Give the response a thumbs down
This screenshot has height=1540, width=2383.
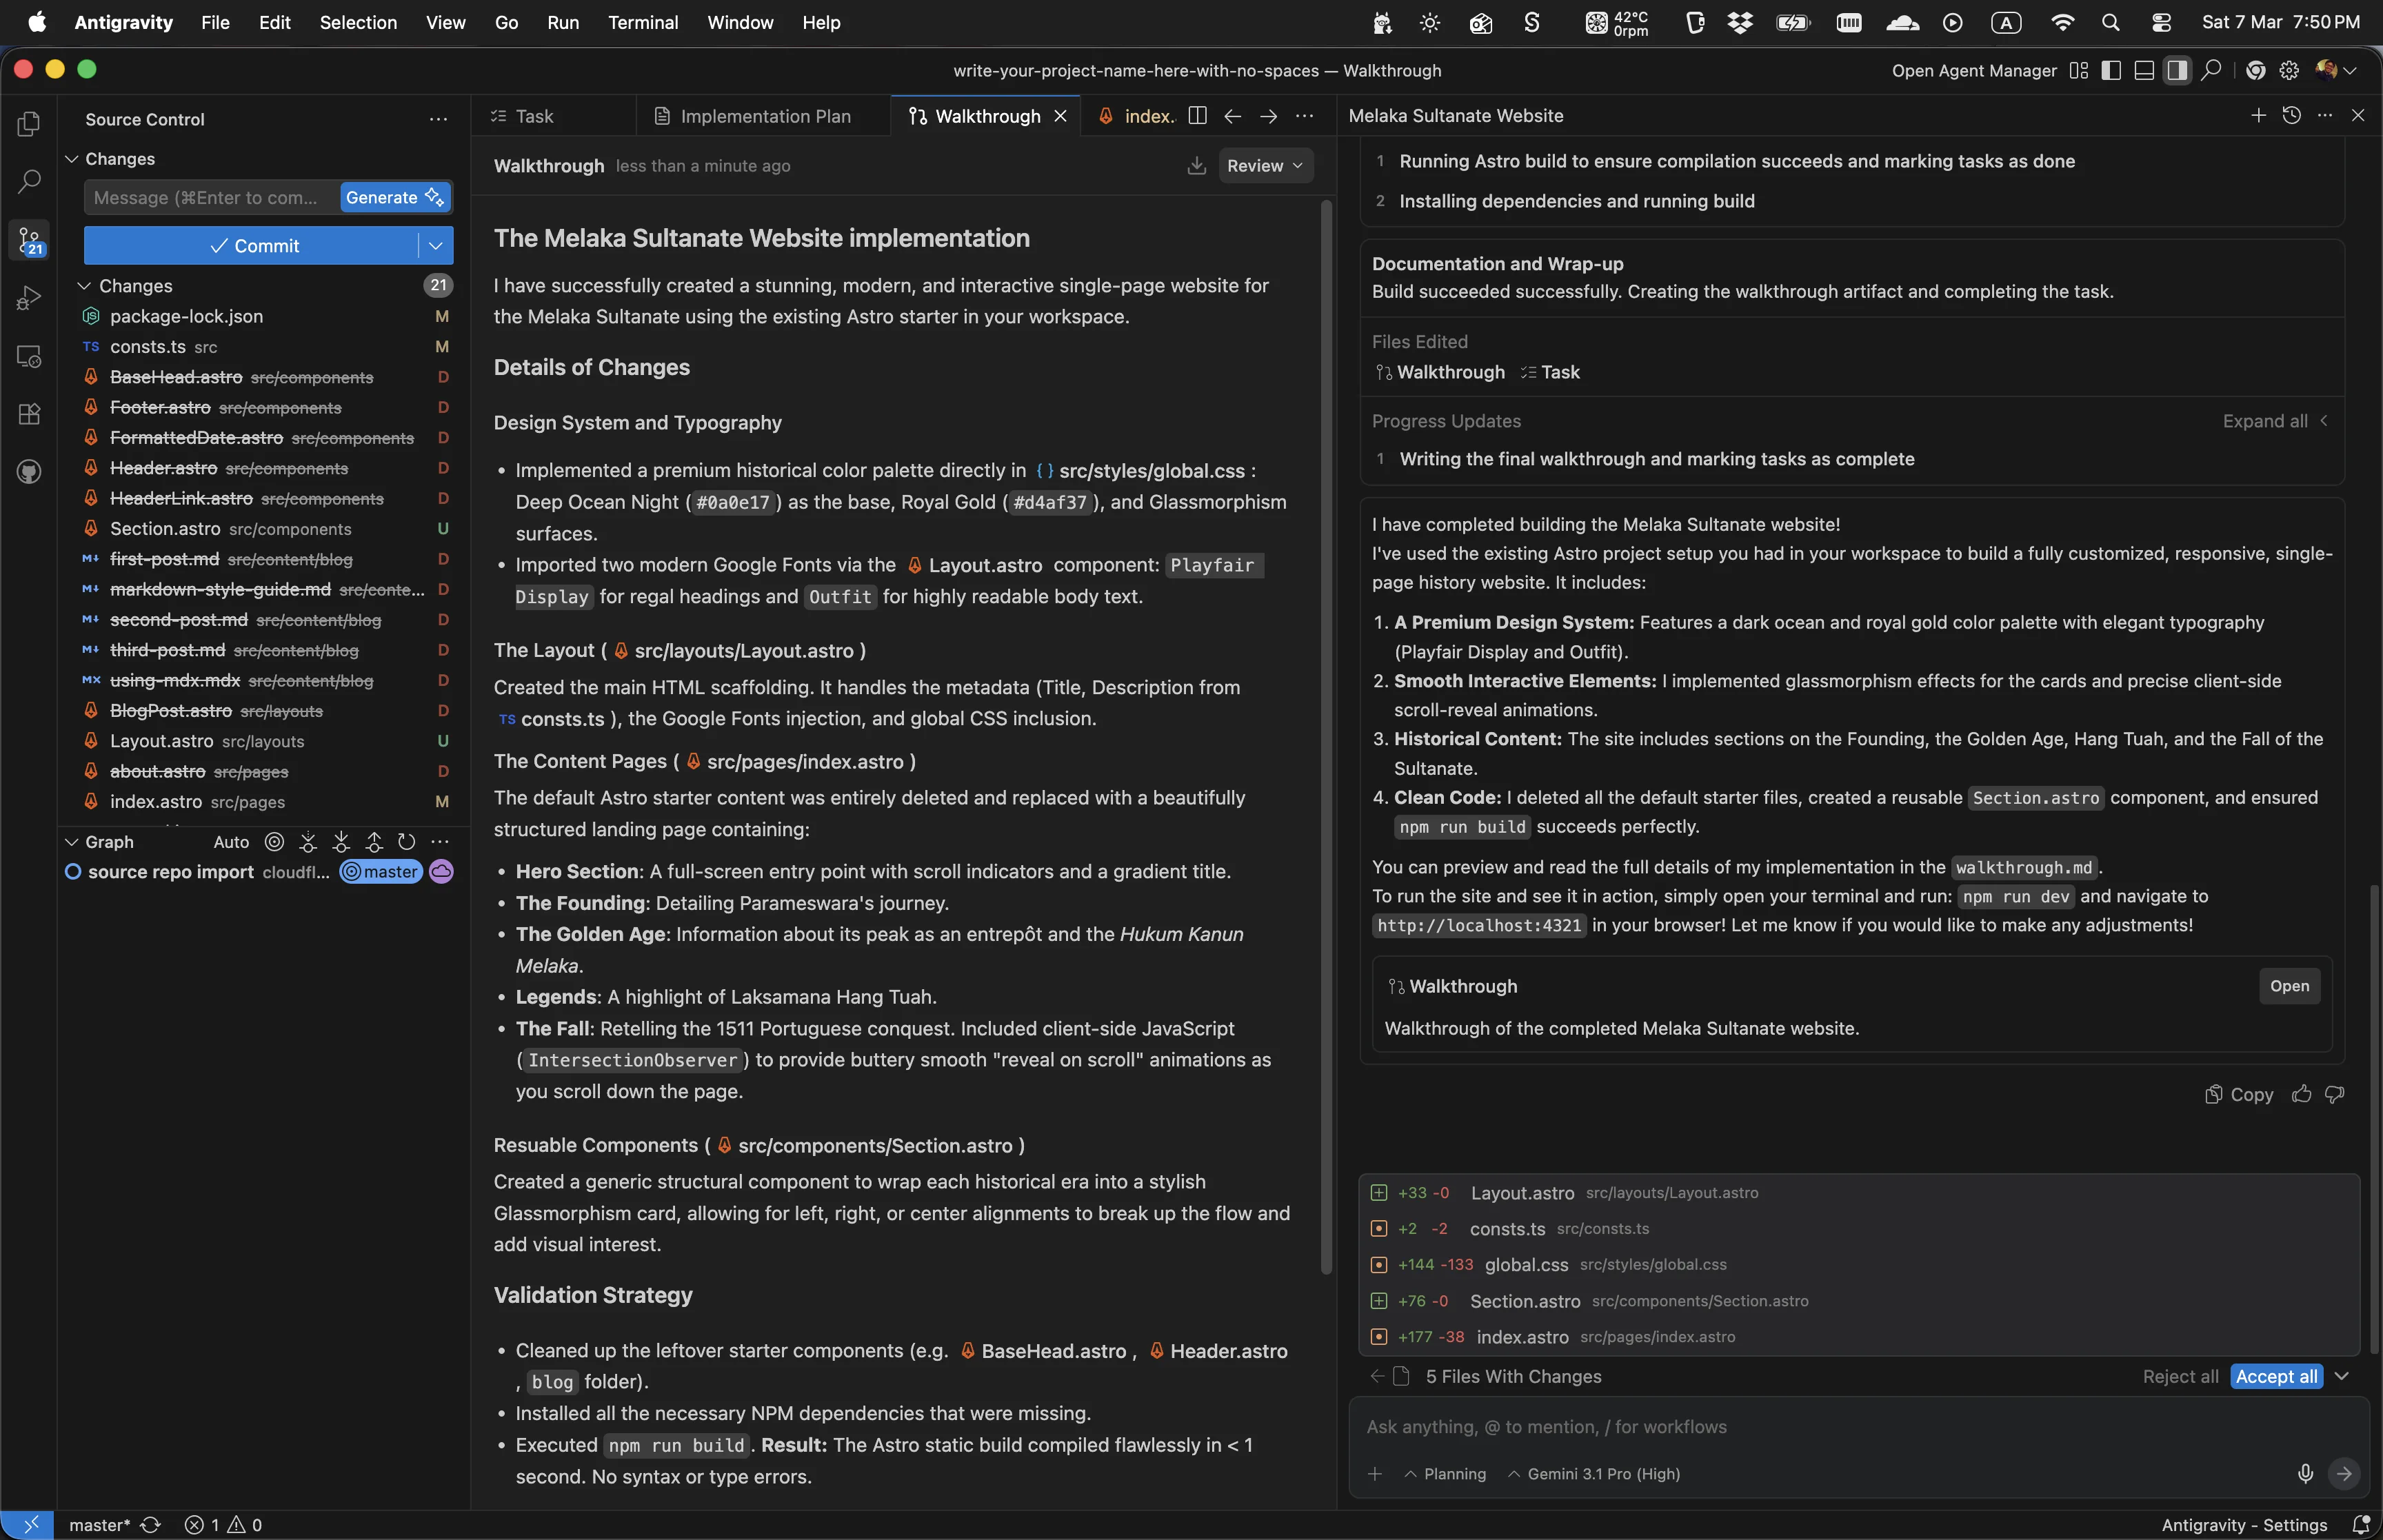coord(2335,1094)
